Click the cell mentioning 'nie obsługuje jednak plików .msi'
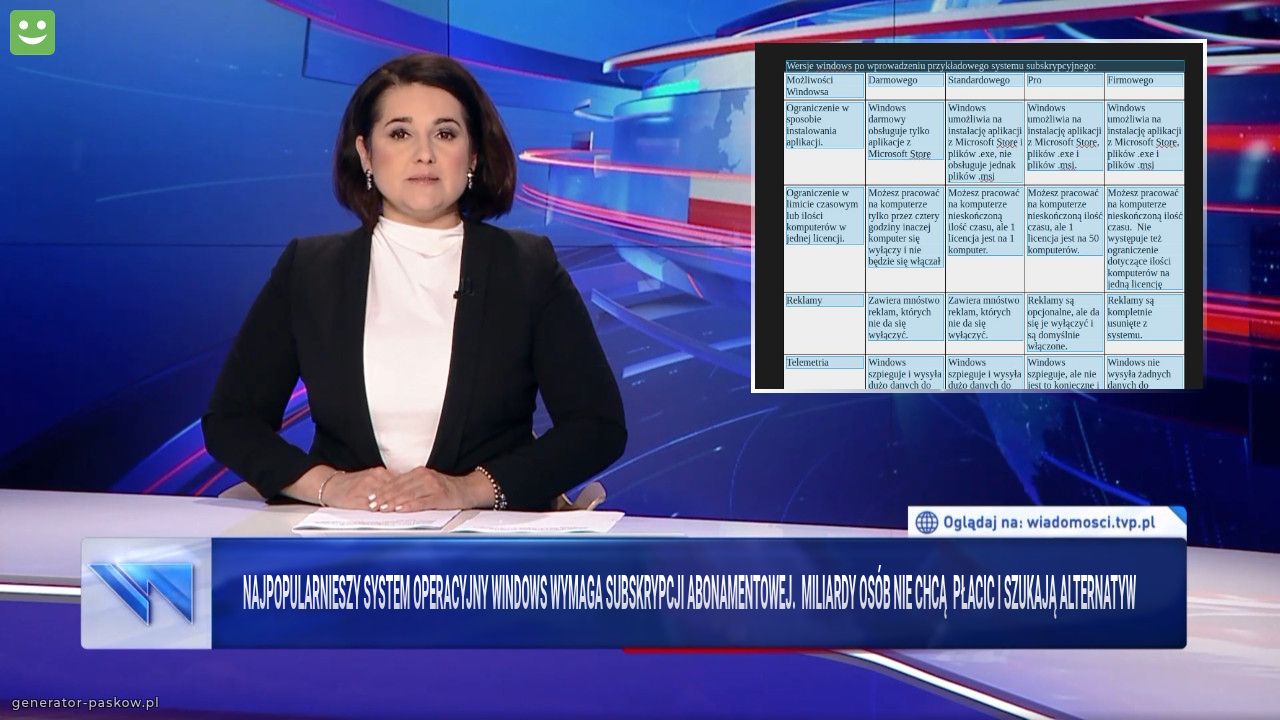Screen dimensions: 1280x720 point(984,142)
